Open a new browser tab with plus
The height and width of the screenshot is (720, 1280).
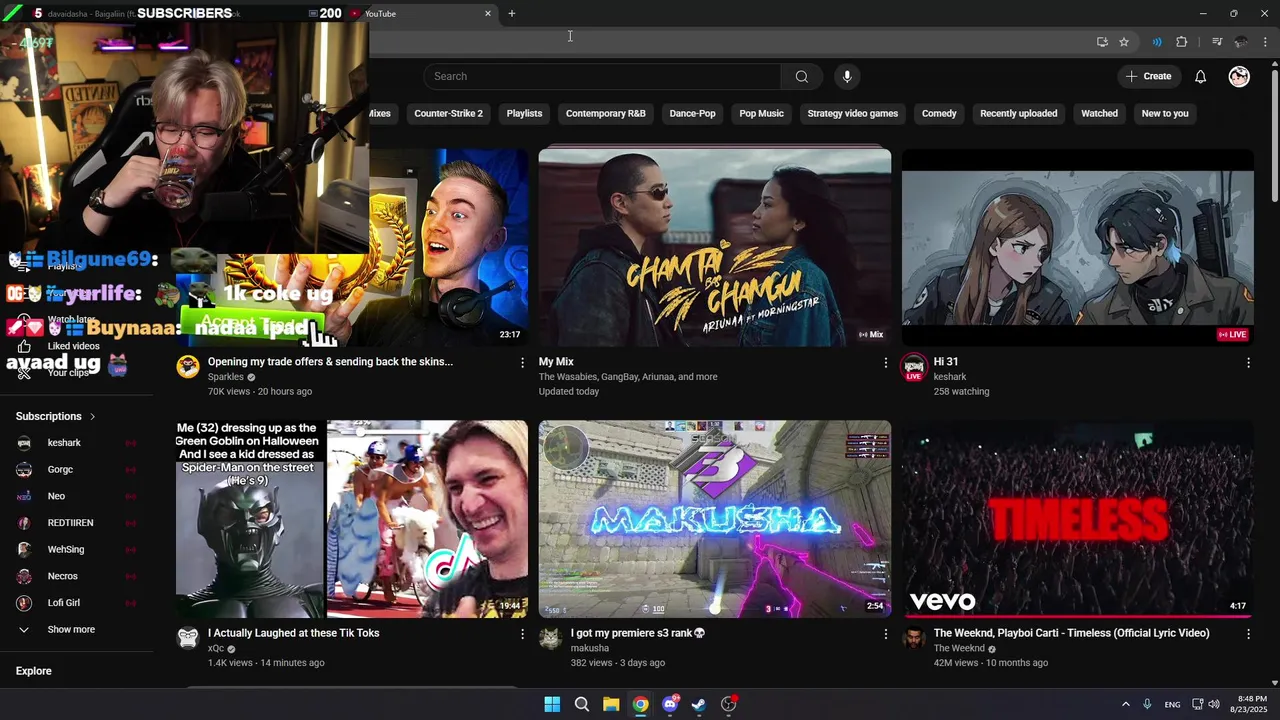[512, 13]
